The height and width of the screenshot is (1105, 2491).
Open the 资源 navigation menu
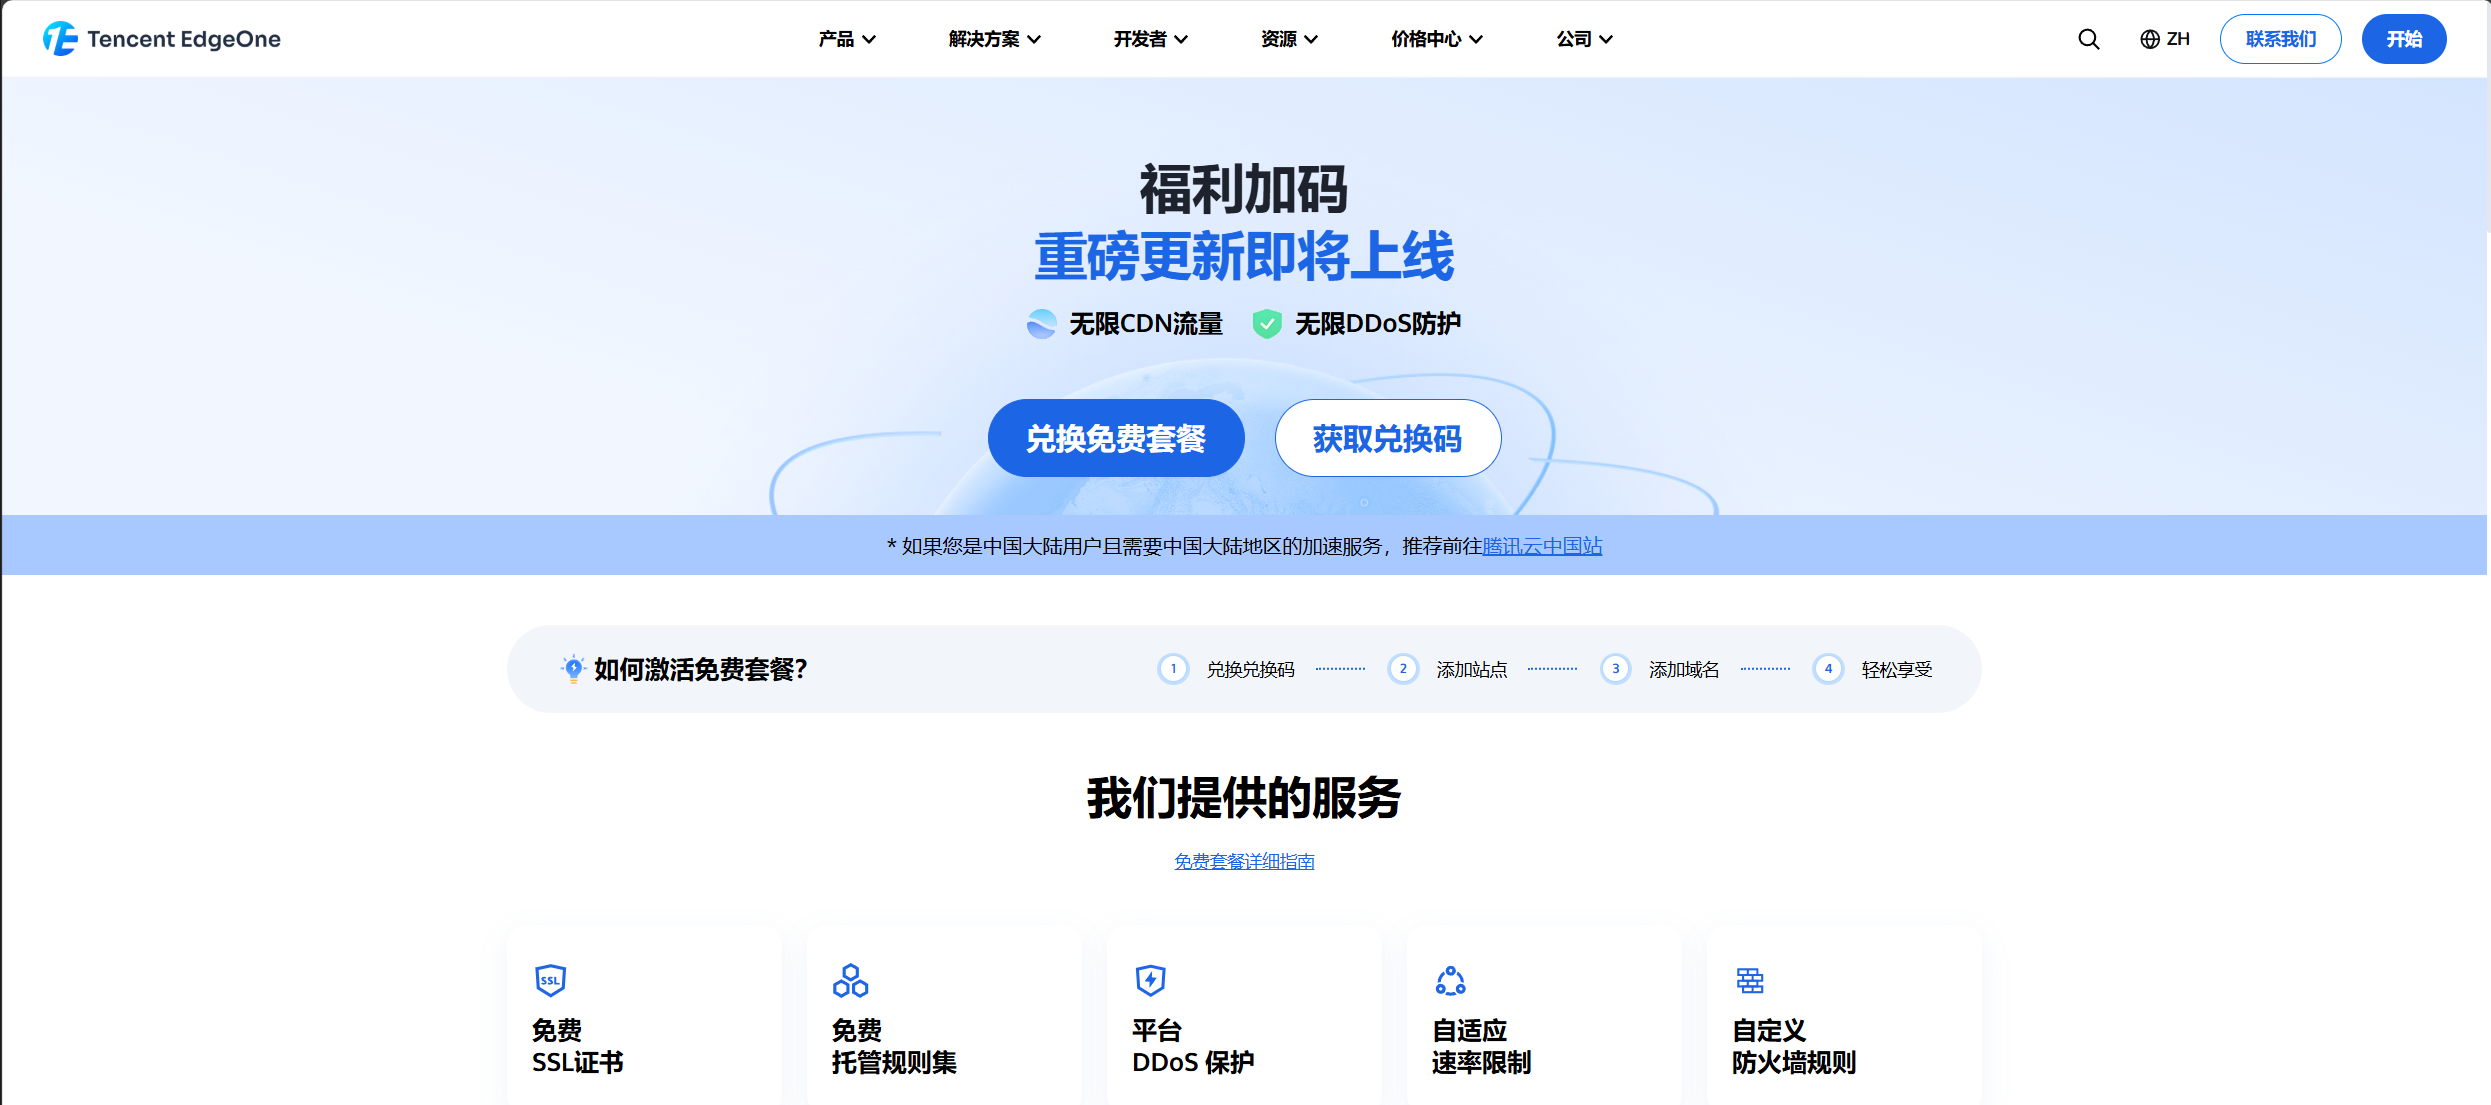1288,39
